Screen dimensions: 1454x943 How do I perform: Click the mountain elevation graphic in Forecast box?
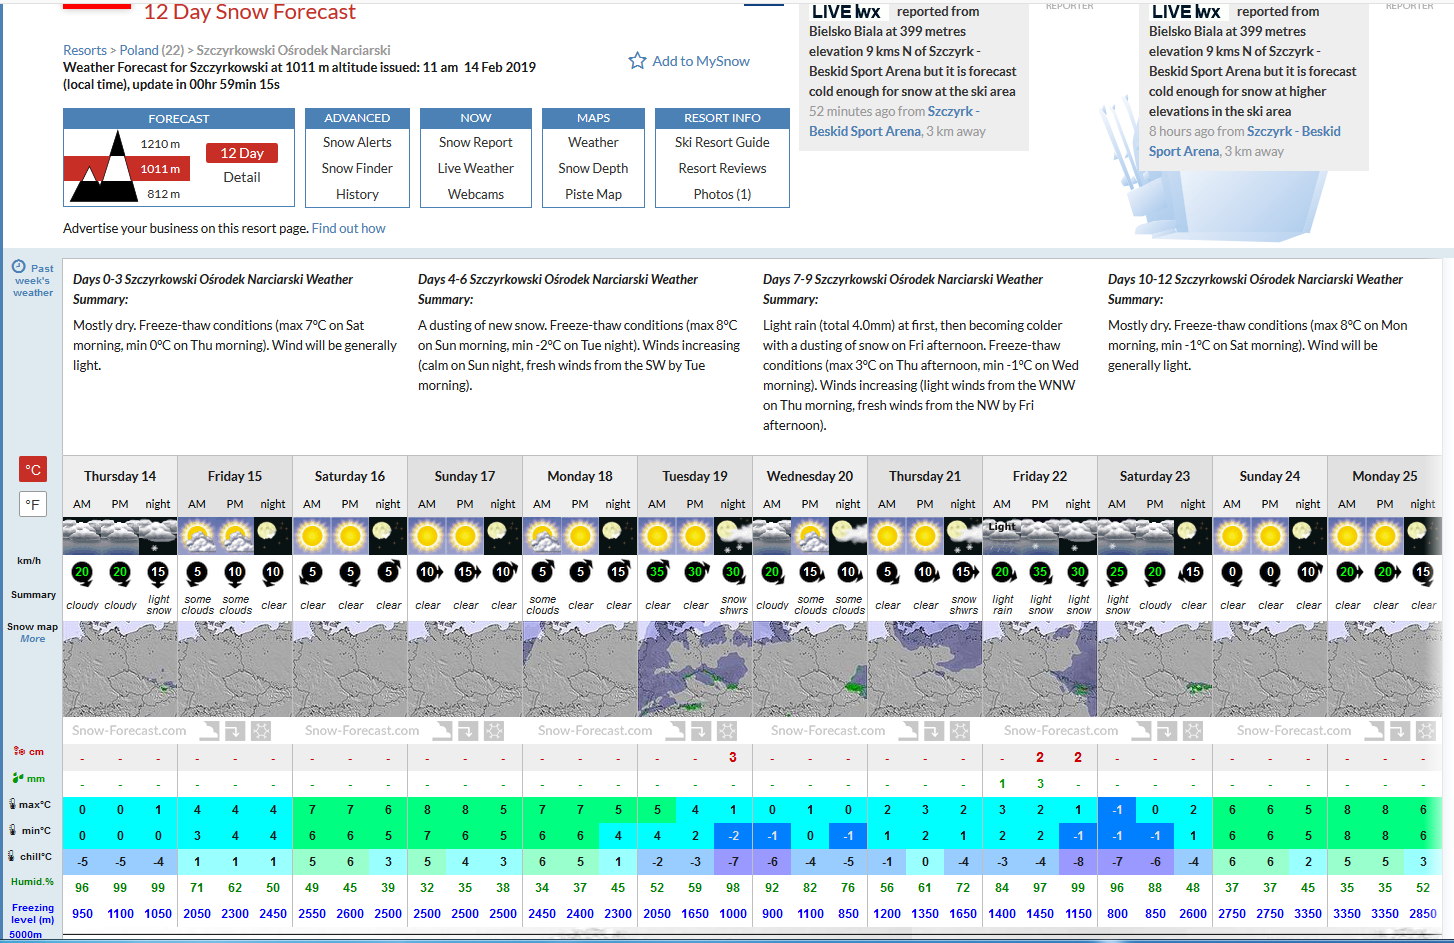(x=103, y=168)
